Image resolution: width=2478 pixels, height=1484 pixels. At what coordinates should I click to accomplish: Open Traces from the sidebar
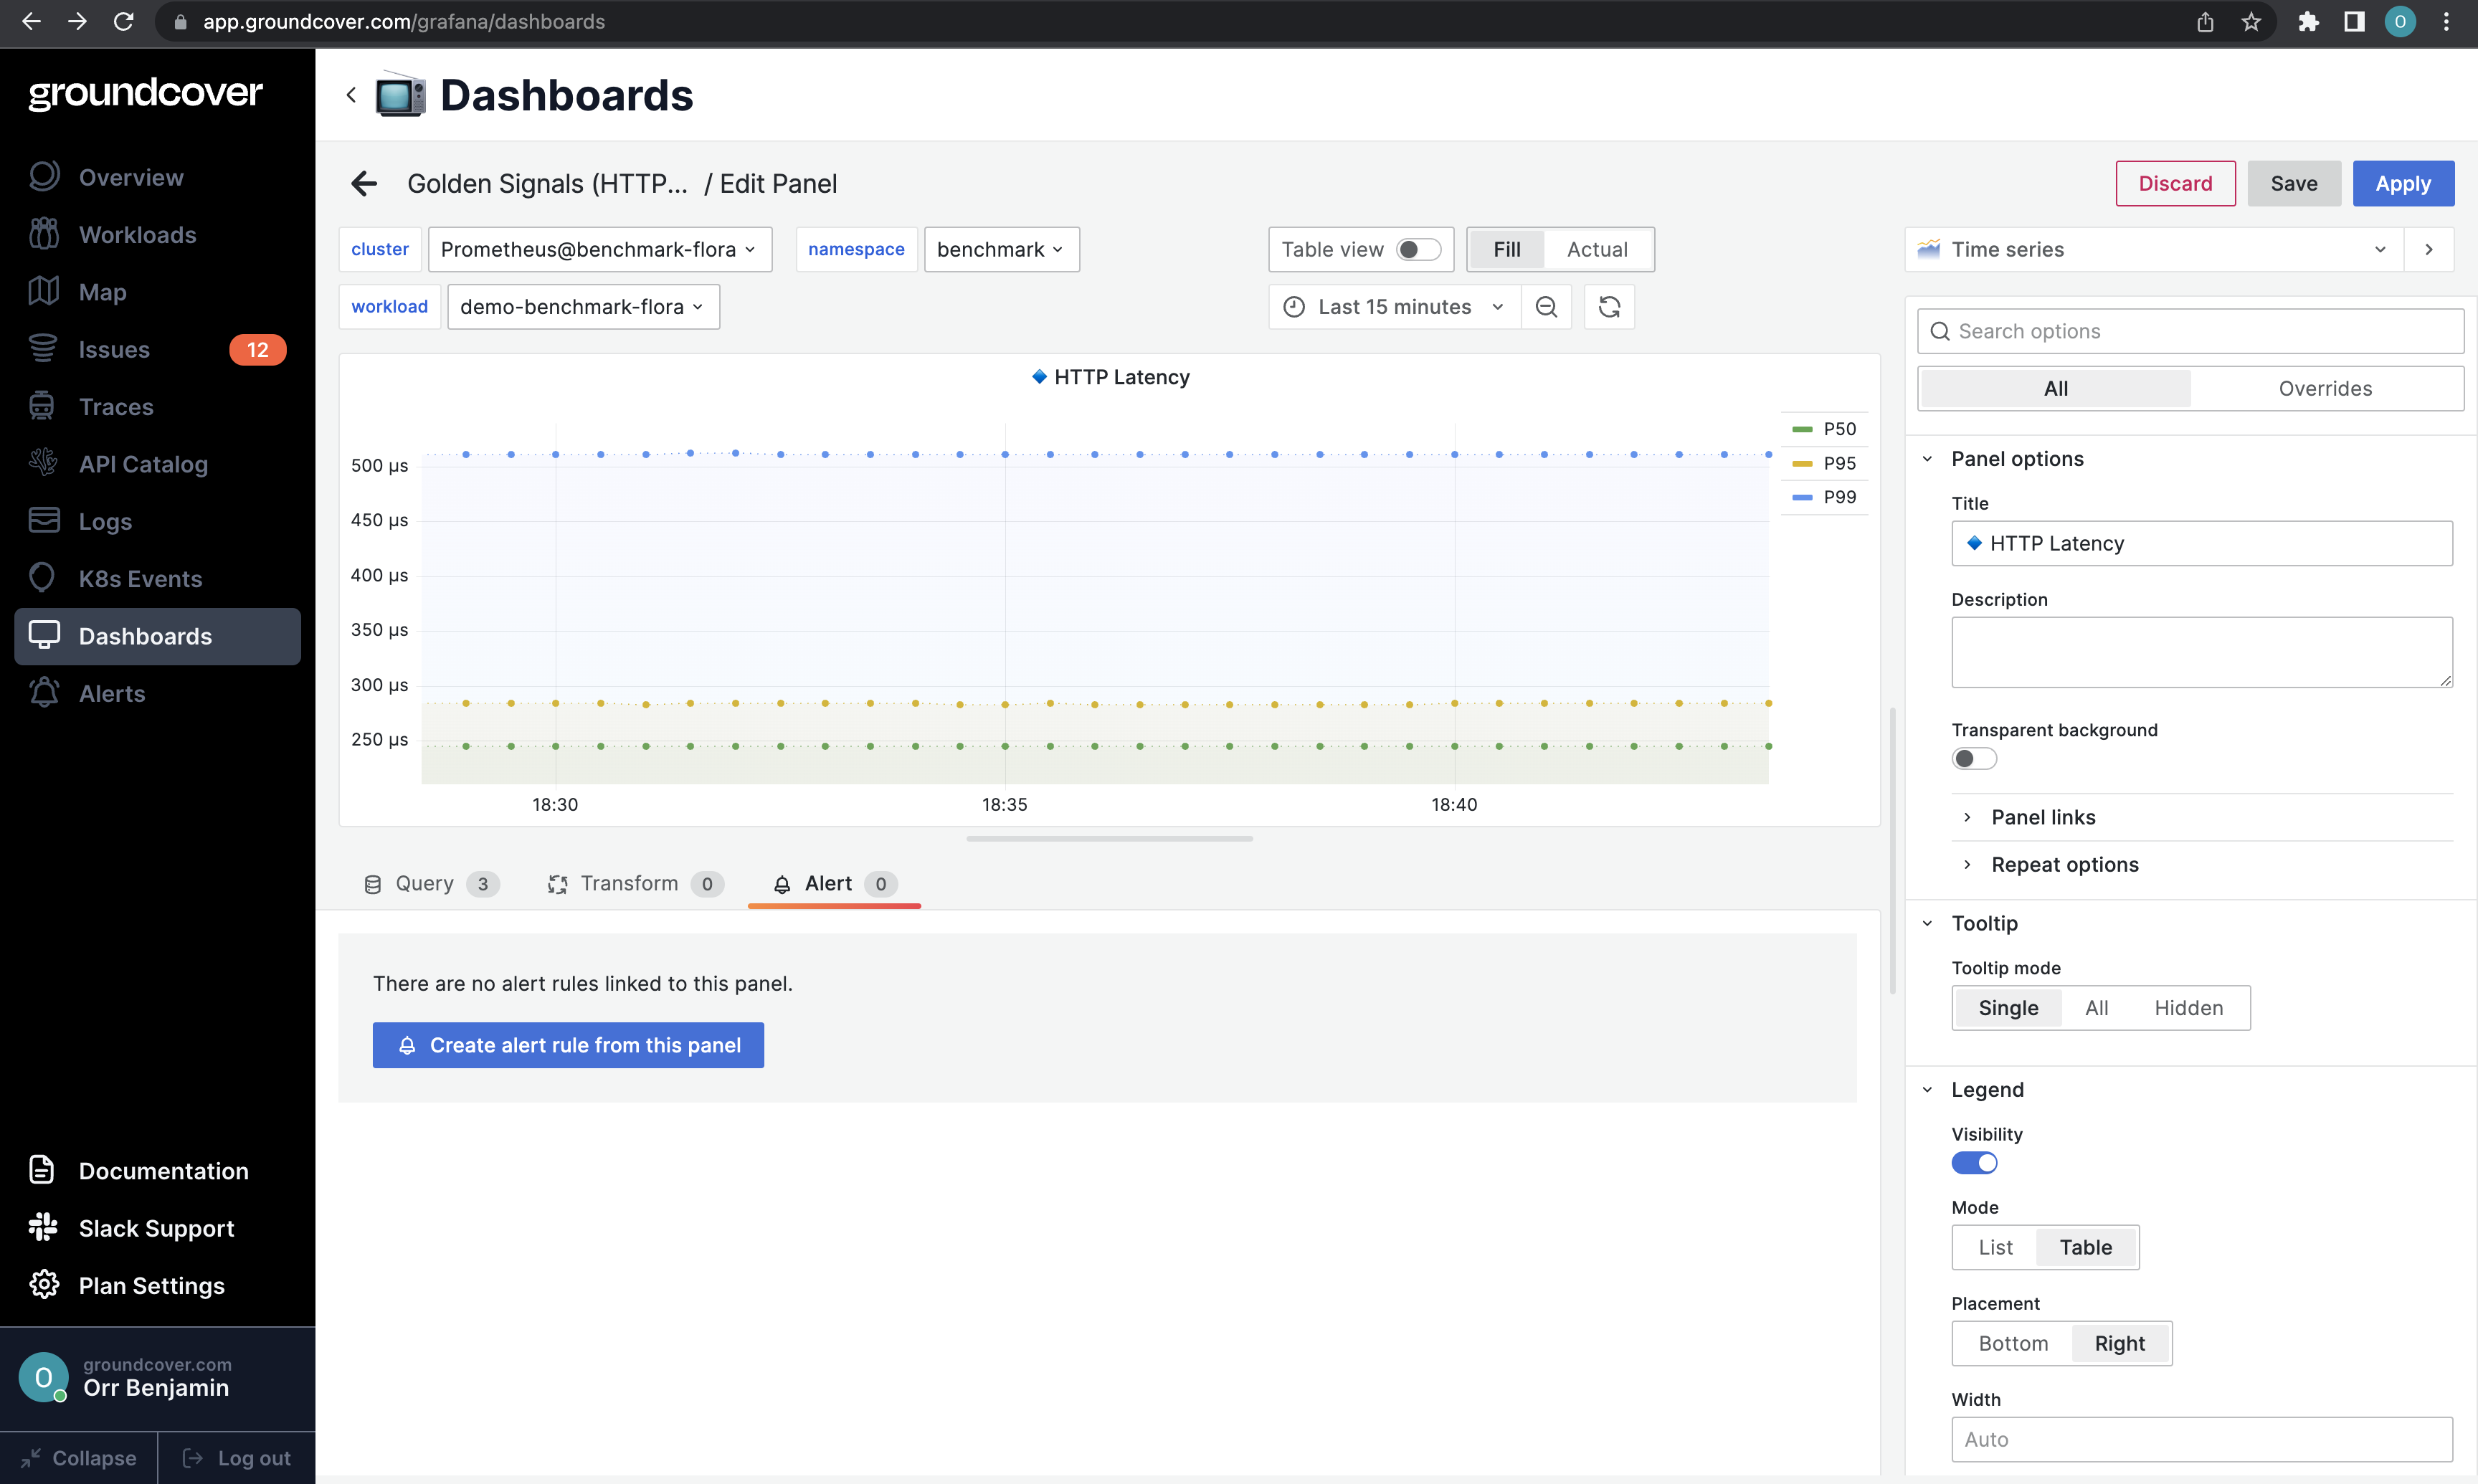point(116,407)
